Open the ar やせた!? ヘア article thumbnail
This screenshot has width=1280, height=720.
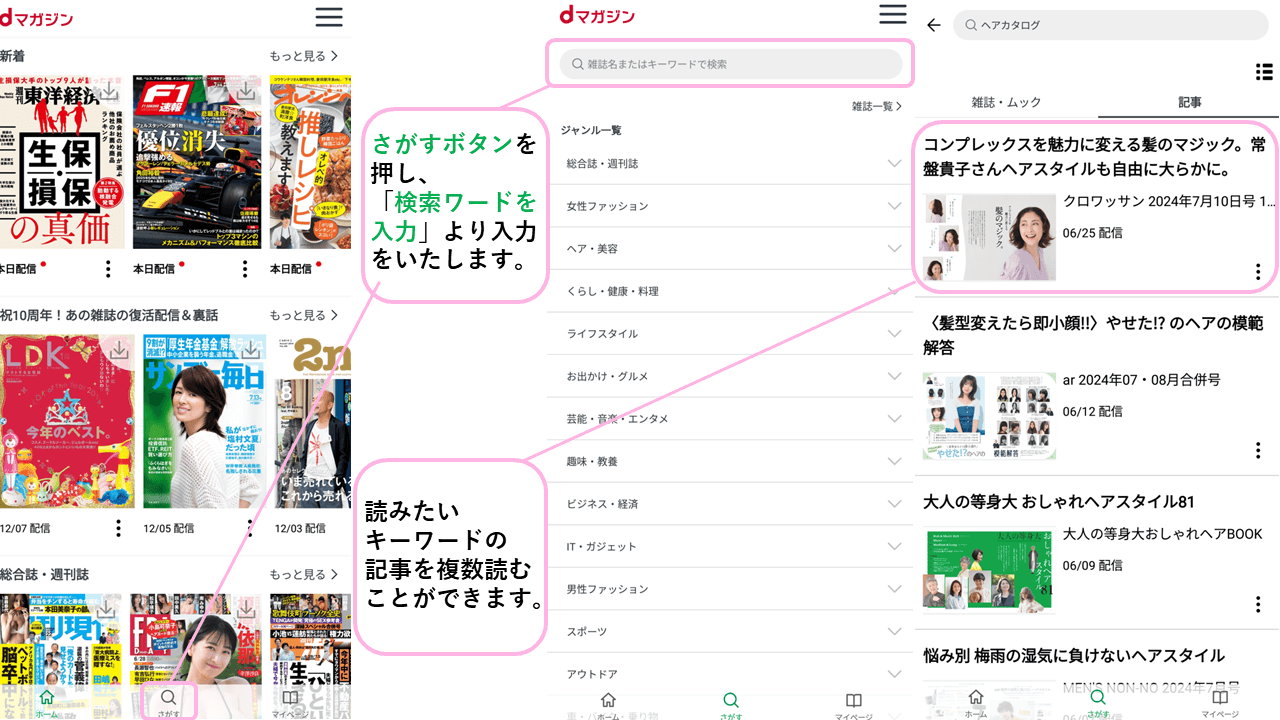[989, 416]
